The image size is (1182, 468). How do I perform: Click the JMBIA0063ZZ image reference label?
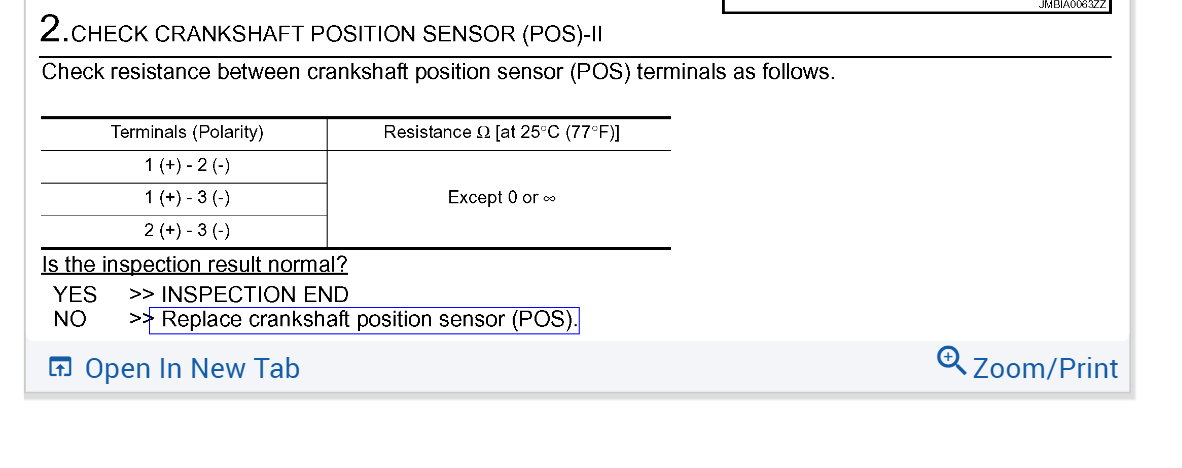[x=1071, y=4]
